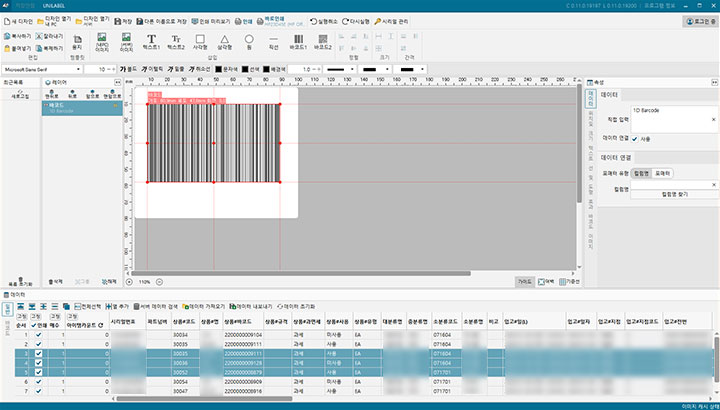This screenshot has width=720, height=410.
Task: Select the 삼각형 triangle shape tool
Action: coord(225,41)
